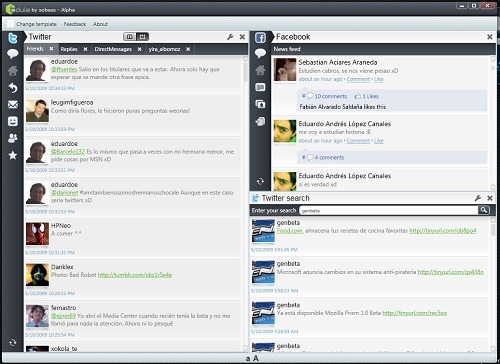Comment on Sebastian Aciares Araneda post
Image resolution: width=500 pixels, height=364 pixels.
[358, 79]
